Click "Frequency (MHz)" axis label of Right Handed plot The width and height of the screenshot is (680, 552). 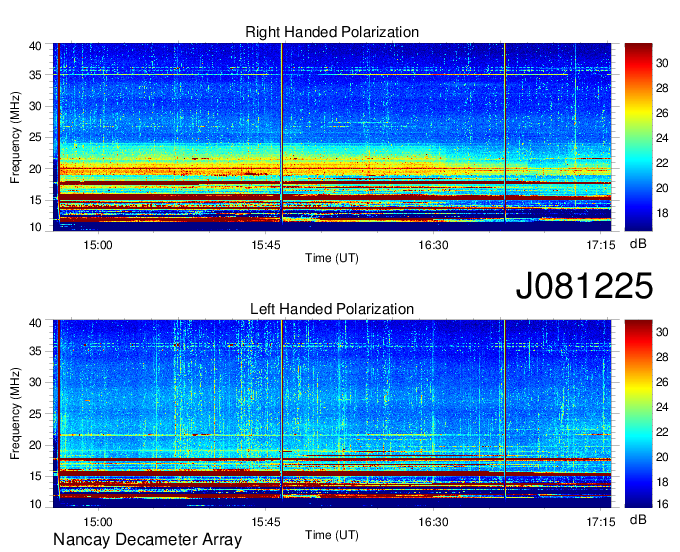point(15,137)
